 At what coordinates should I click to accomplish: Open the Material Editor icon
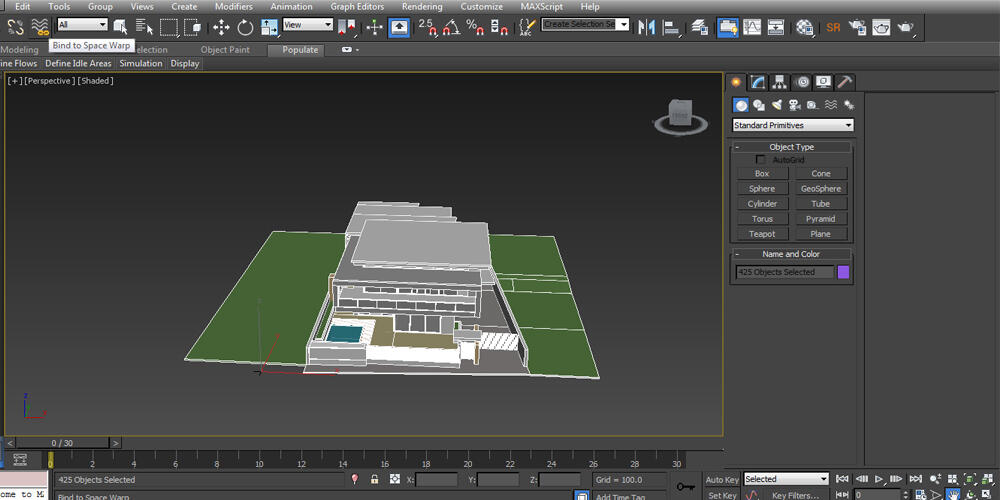(x=805, y=27)
